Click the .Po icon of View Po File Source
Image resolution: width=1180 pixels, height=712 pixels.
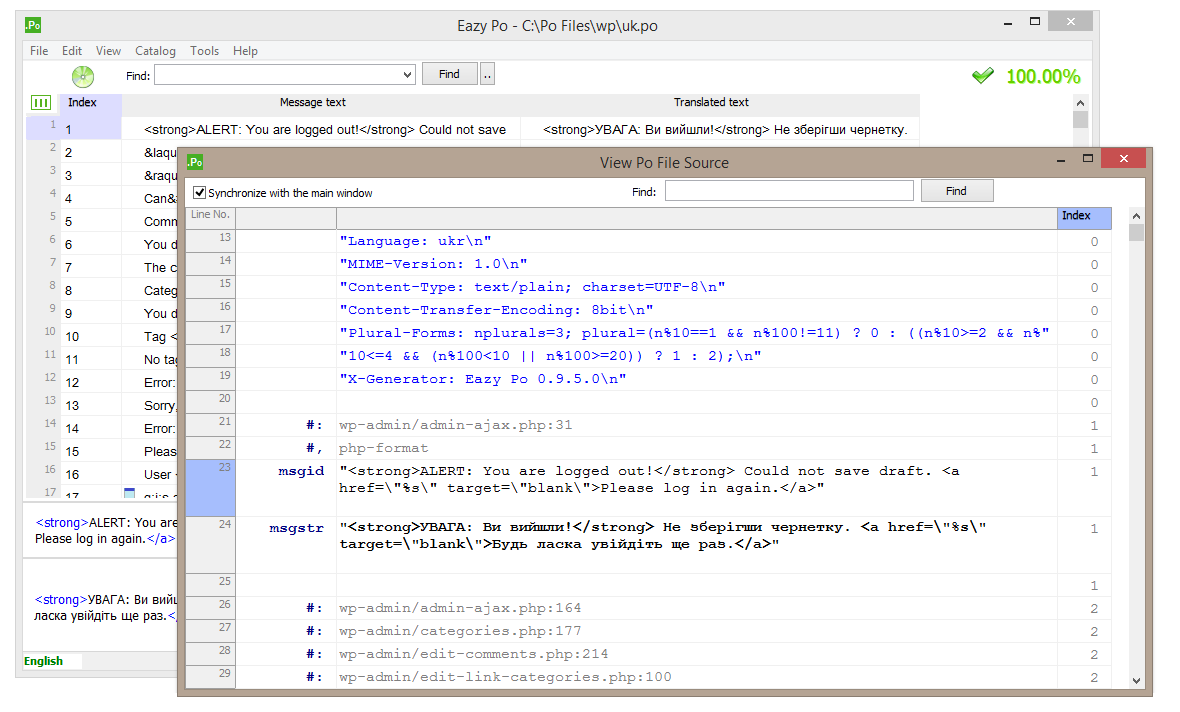[x=196, y=162]
